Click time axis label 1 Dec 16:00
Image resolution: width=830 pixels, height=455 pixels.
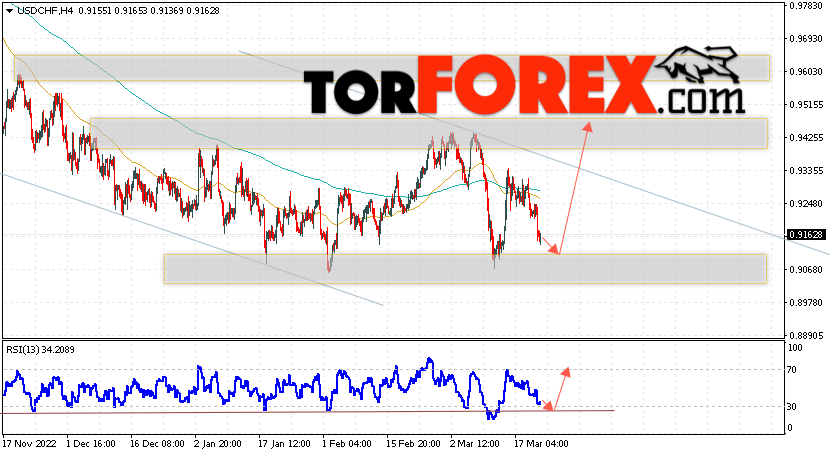pyautogui.click(x=91, y=443)
